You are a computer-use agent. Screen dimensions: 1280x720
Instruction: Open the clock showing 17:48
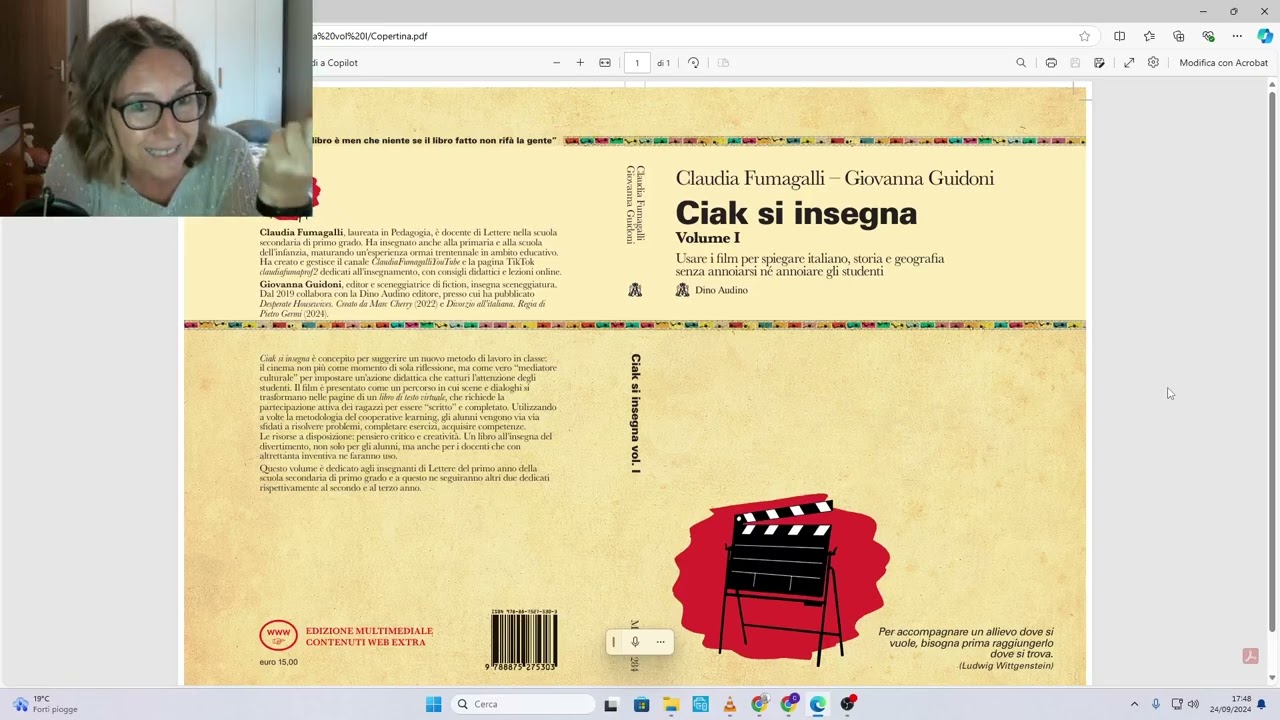click(1230, 704)
